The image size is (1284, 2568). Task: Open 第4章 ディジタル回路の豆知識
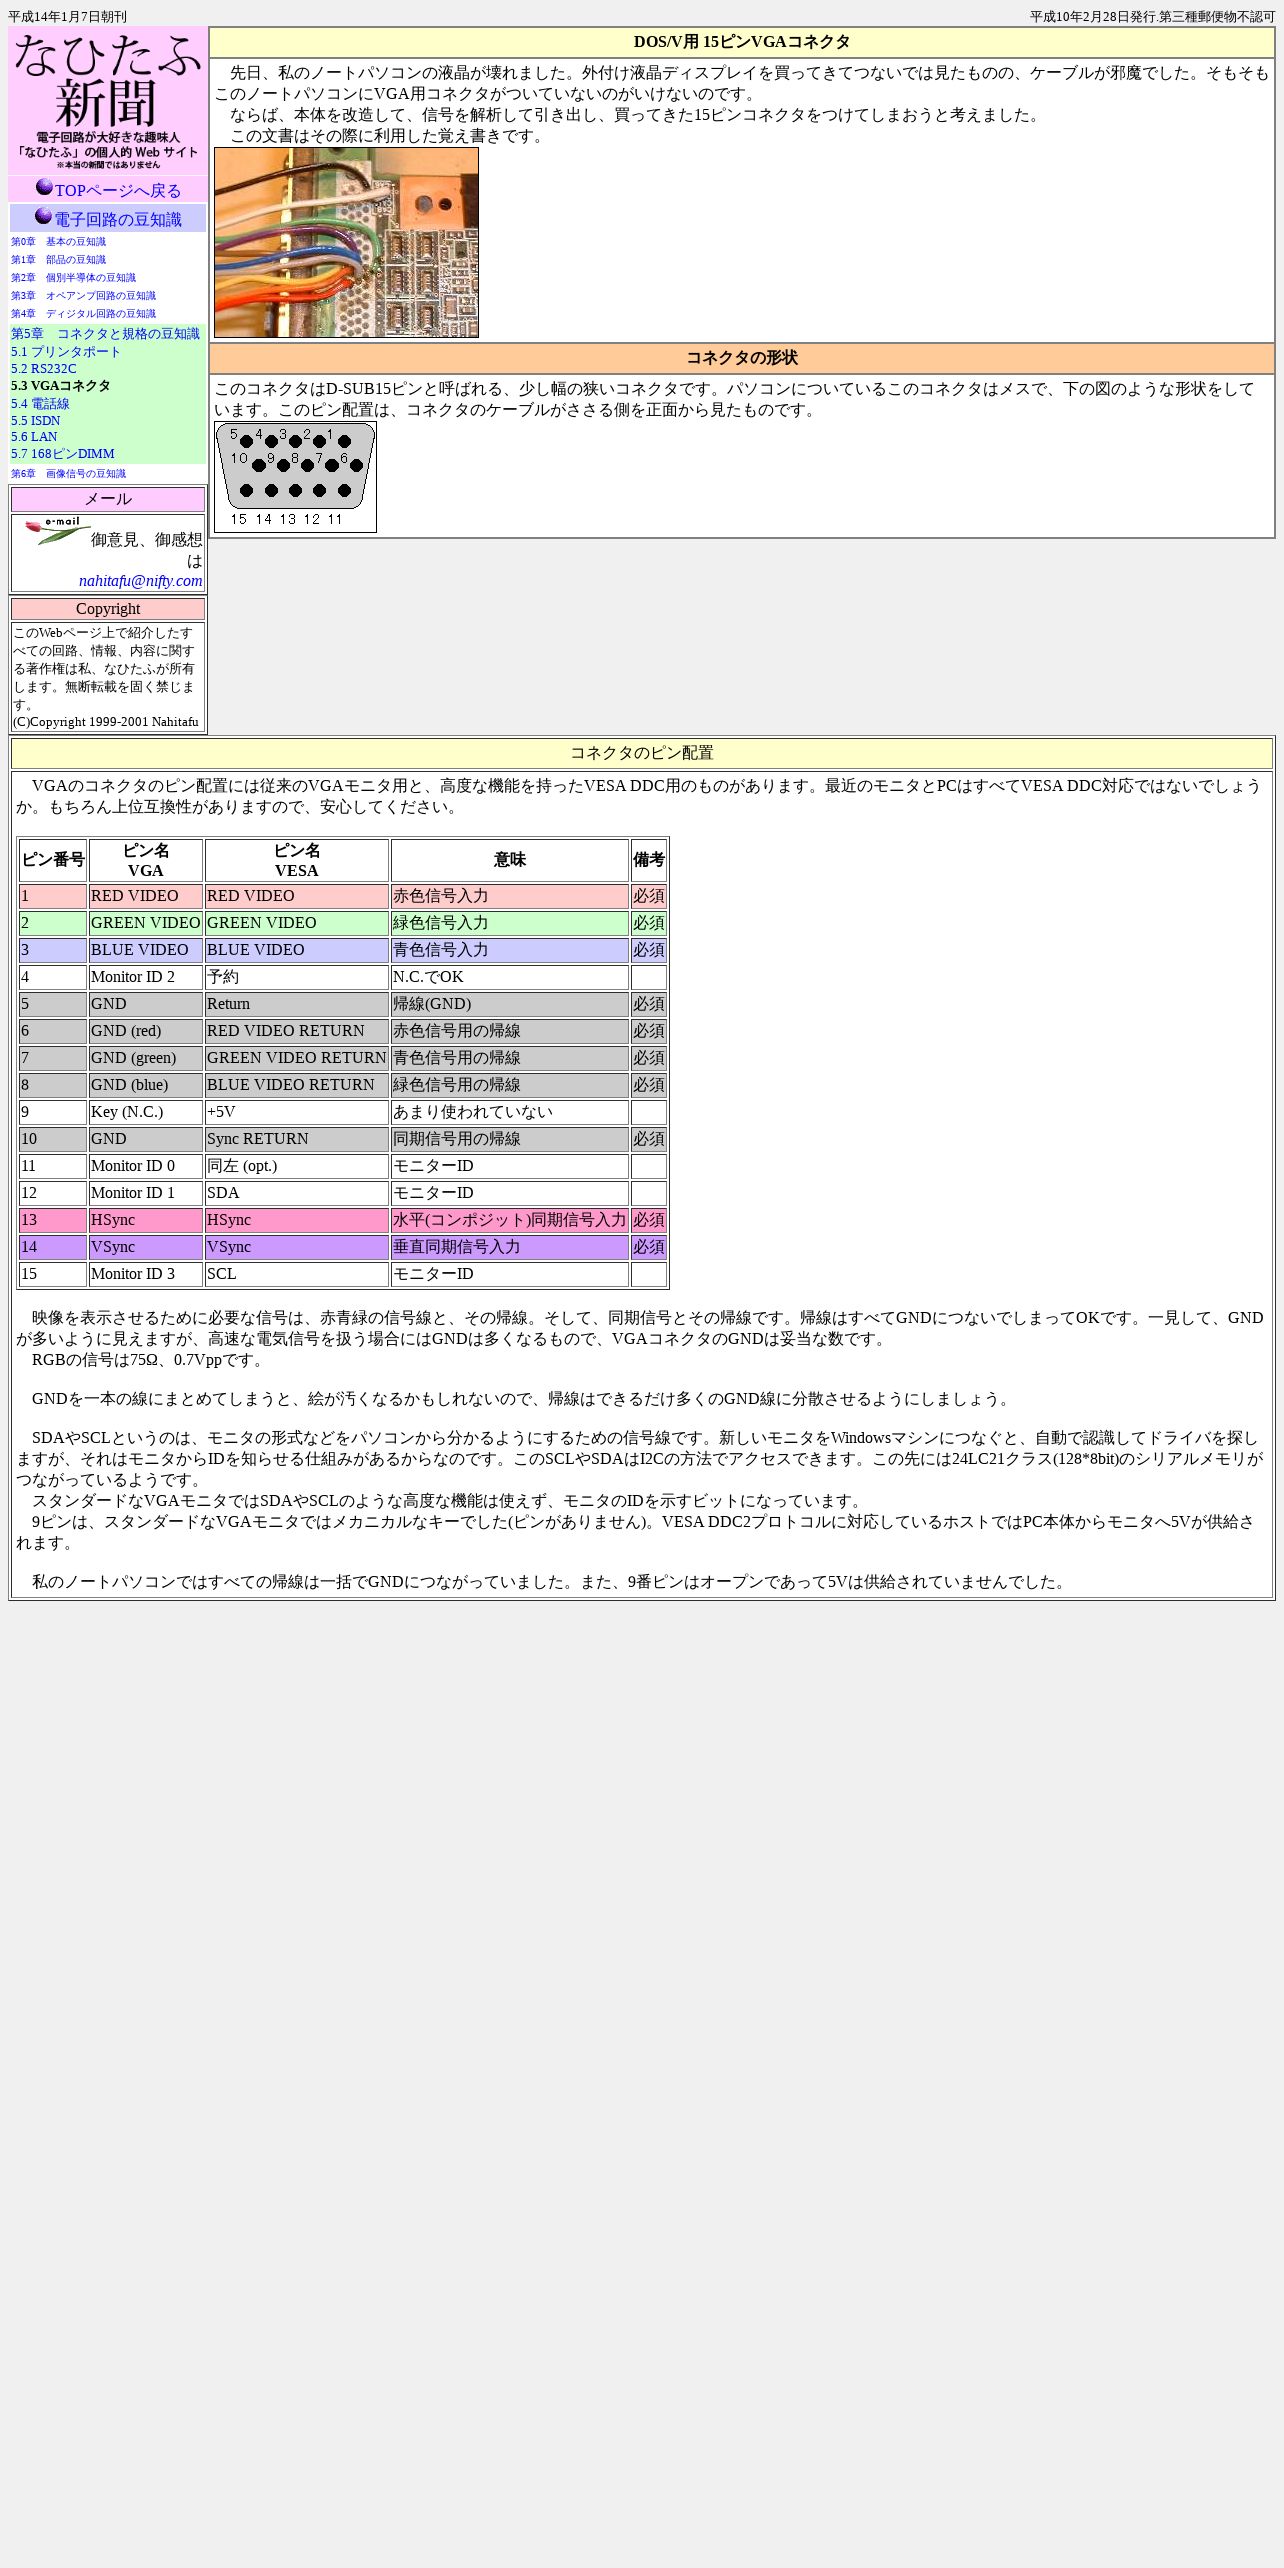[x=83, y=314]
